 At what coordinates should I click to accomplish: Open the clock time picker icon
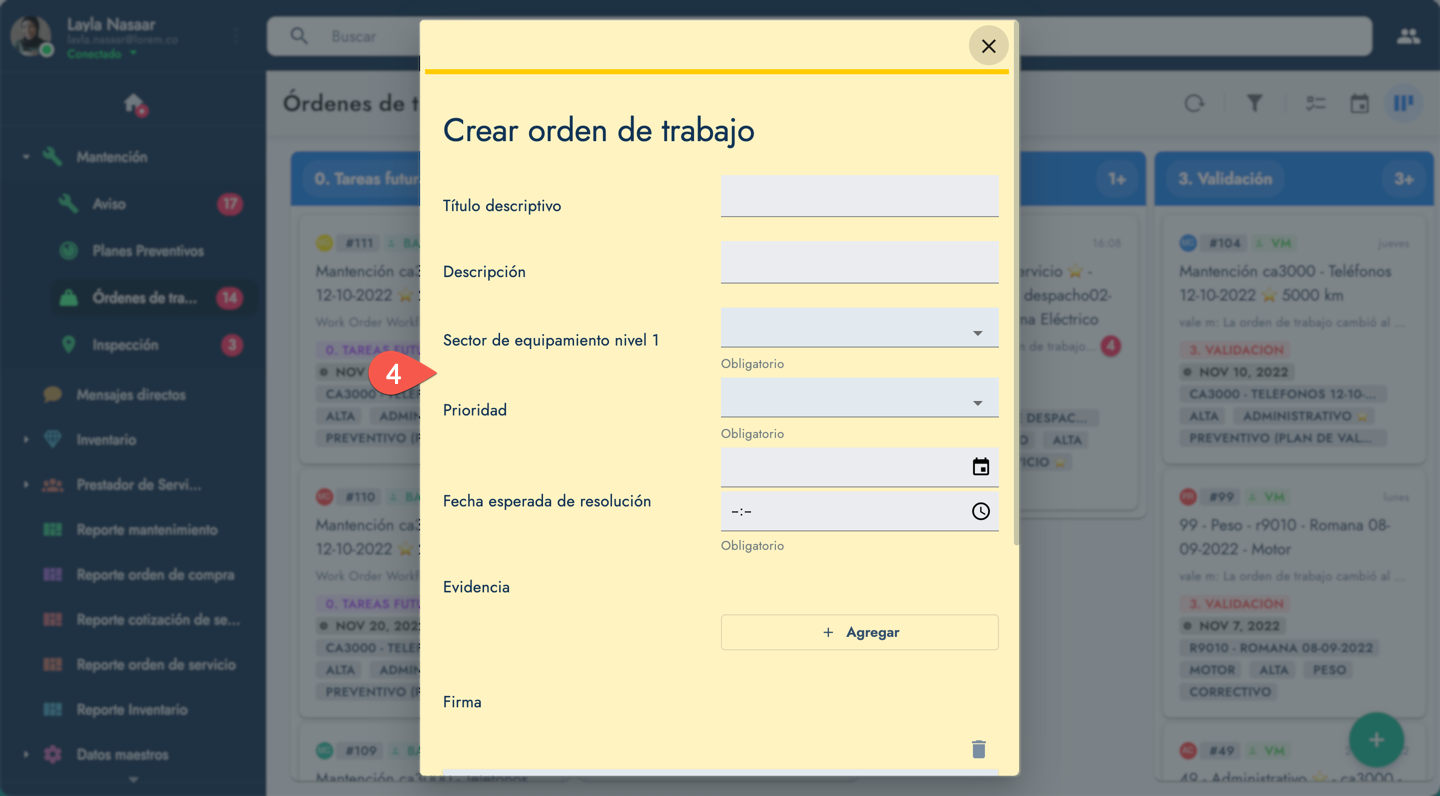point(981,511)
